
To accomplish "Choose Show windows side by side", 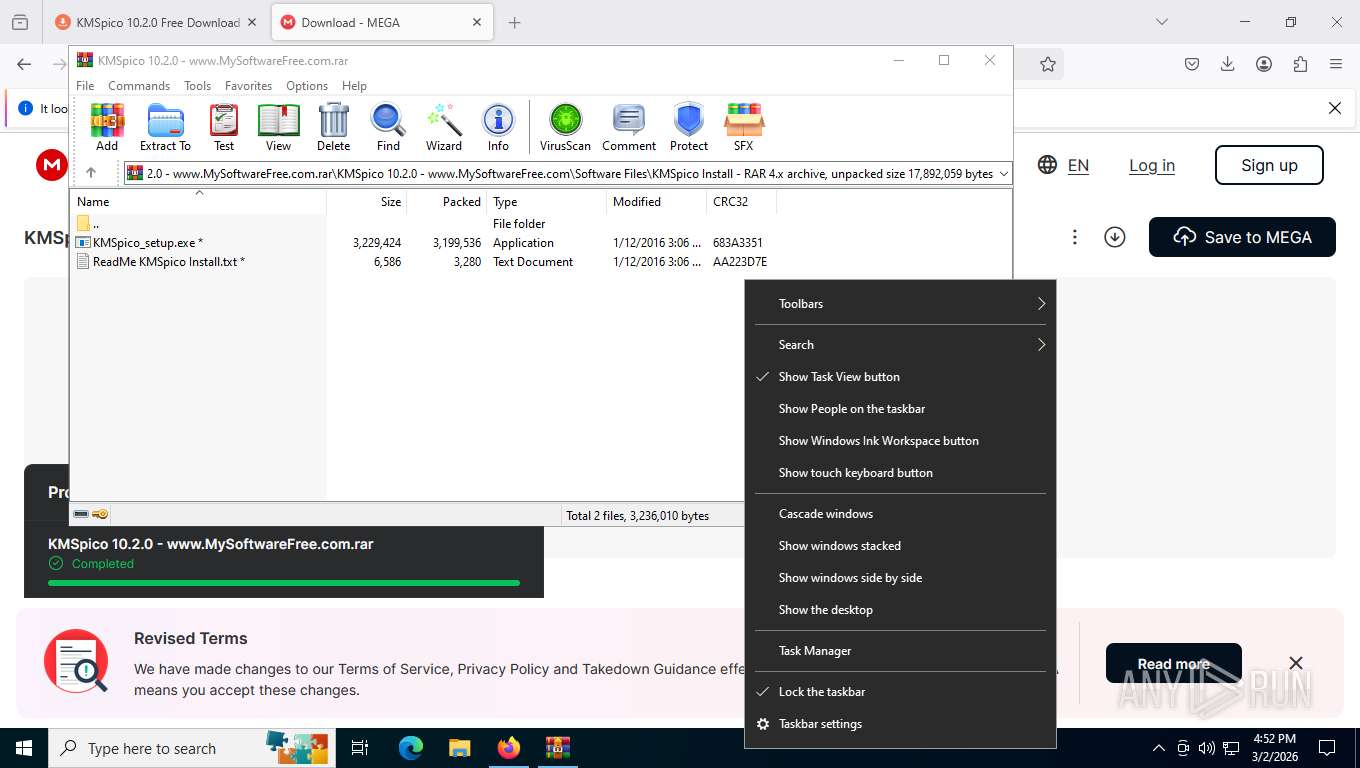I will point(900,578).
